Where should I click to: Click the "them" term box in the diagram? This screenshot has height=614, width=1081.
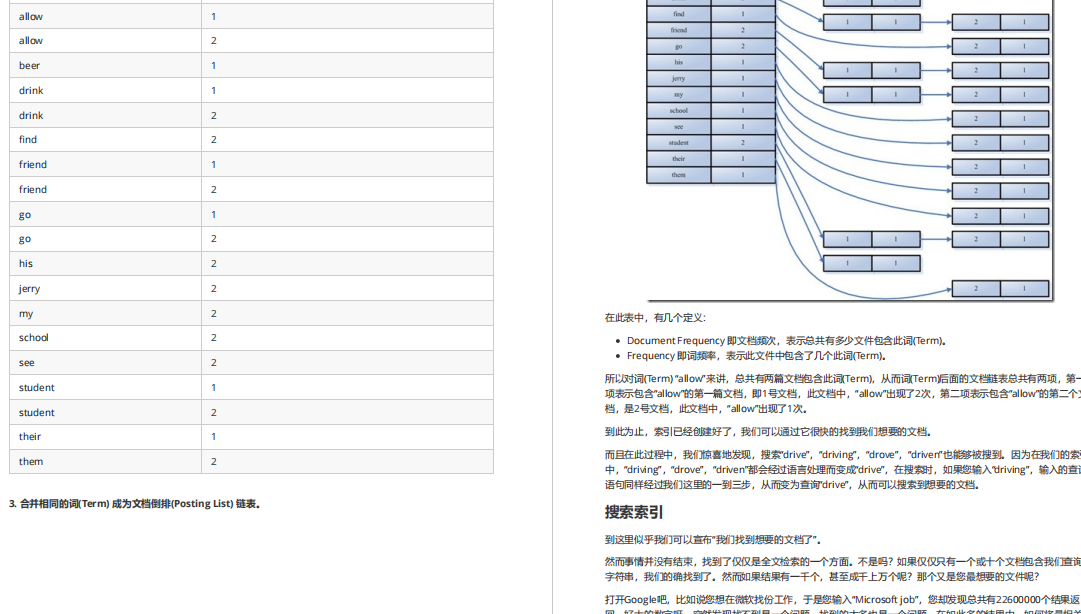point(678,175)
